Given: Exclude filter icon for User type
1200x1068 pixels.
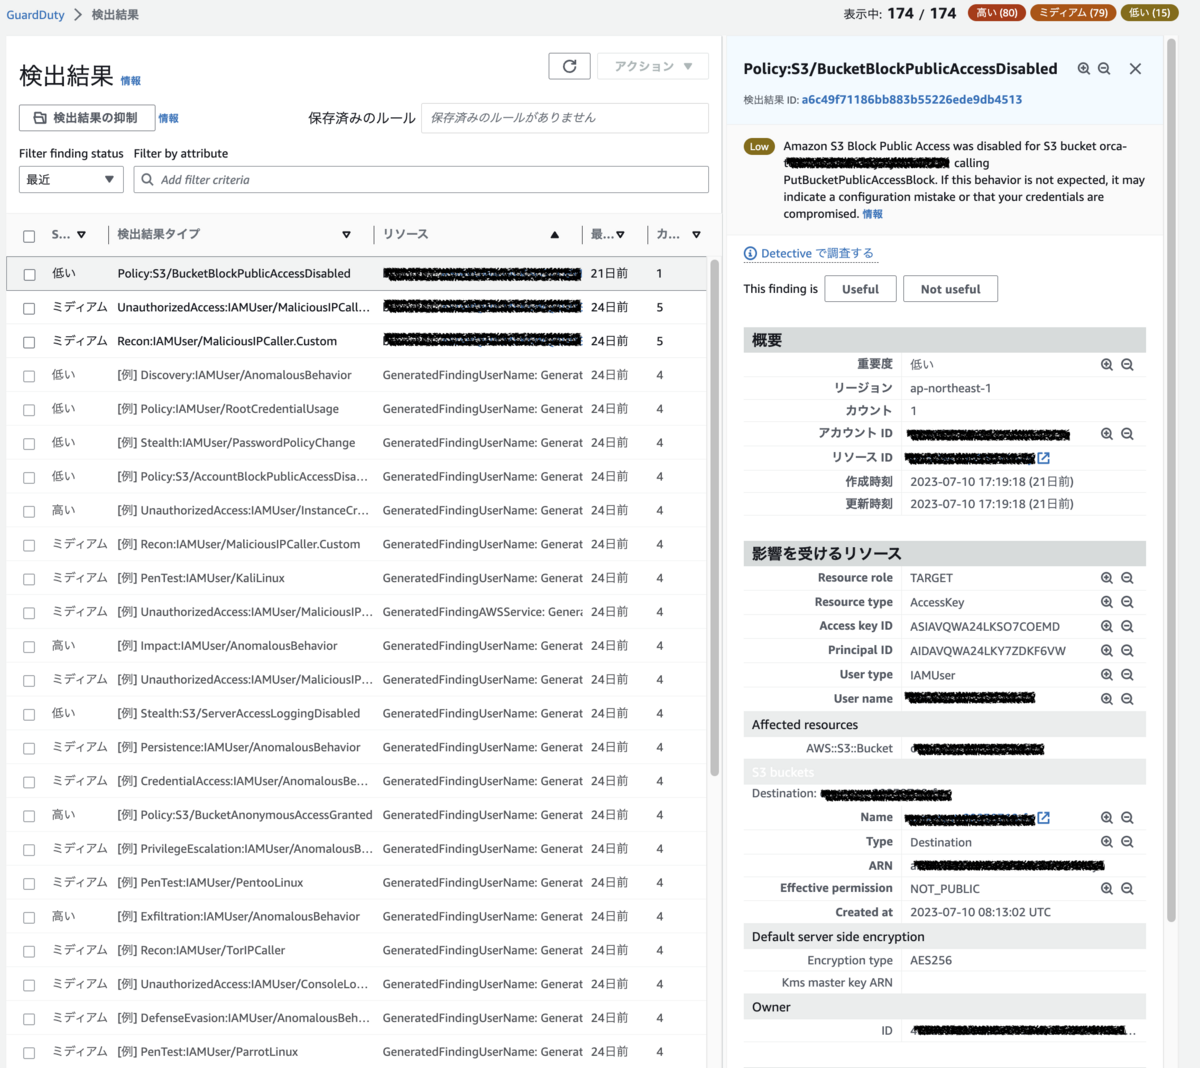Looking at the screenshot, I should (x=1127, y=675).
